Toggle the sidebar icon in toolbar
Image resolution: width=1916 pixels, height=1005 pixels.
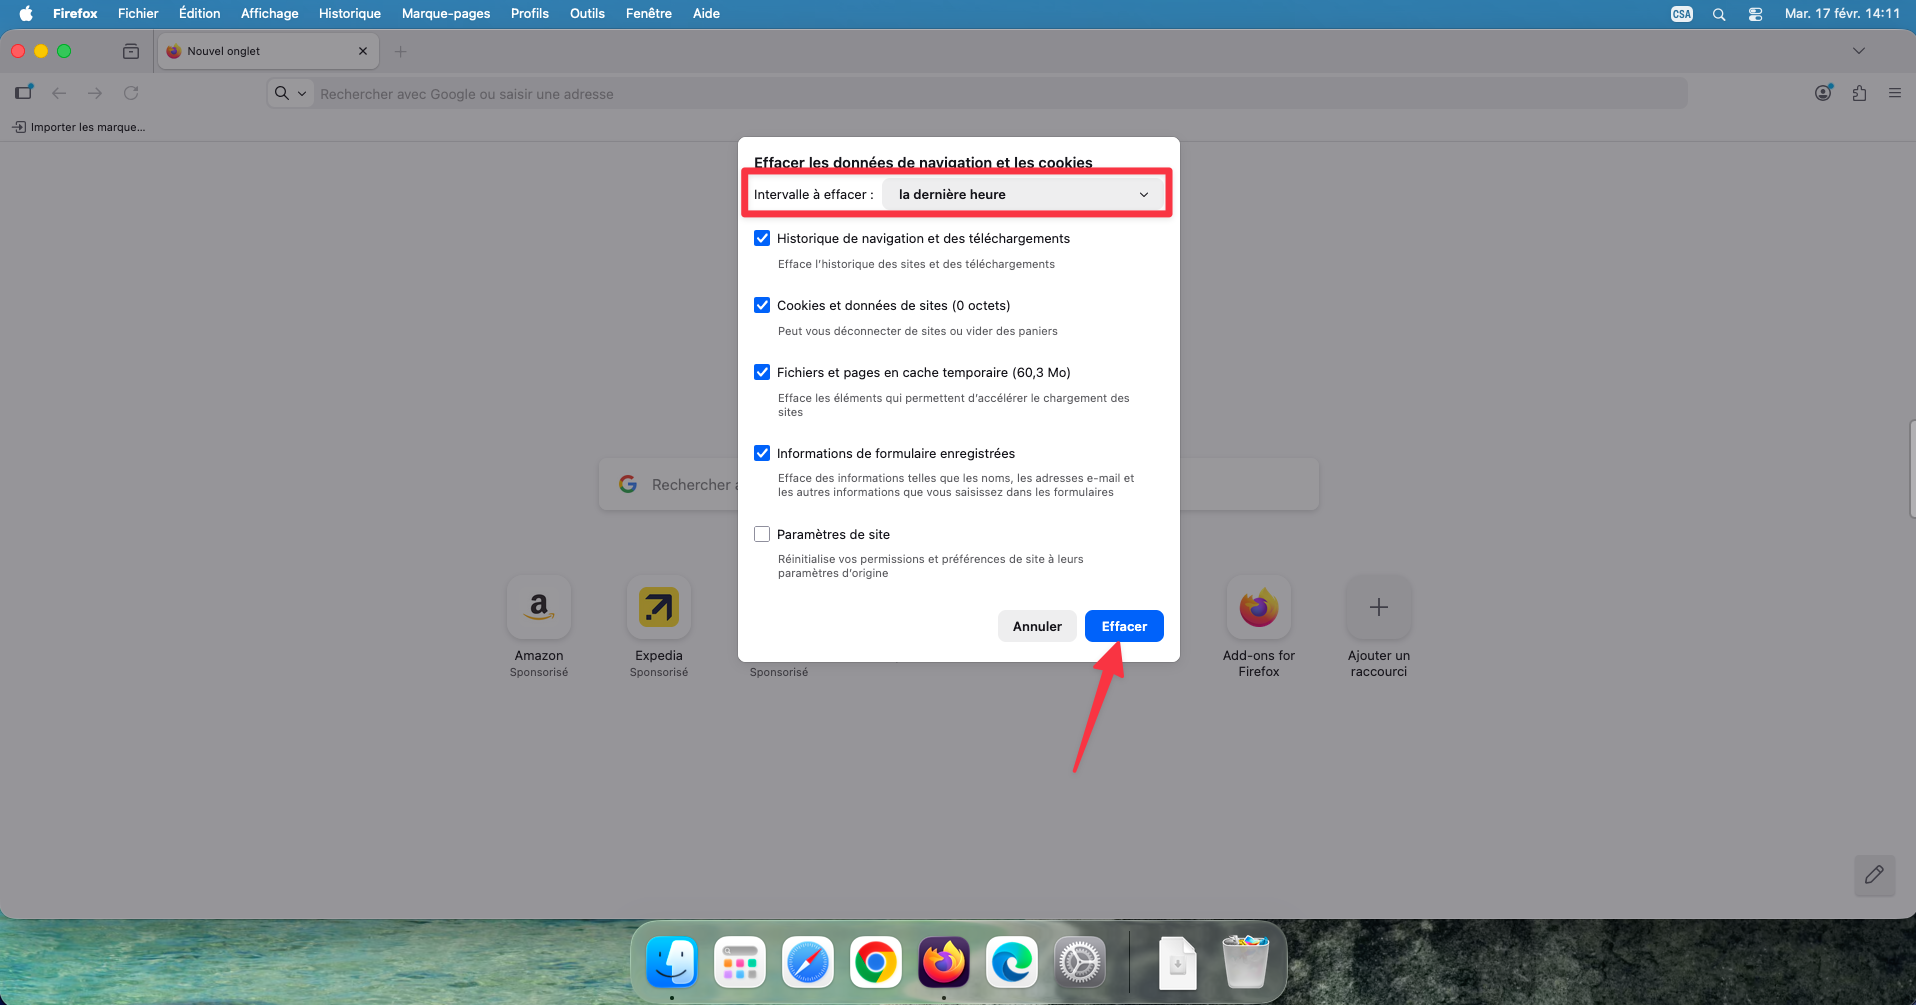[x=24, y=93]
